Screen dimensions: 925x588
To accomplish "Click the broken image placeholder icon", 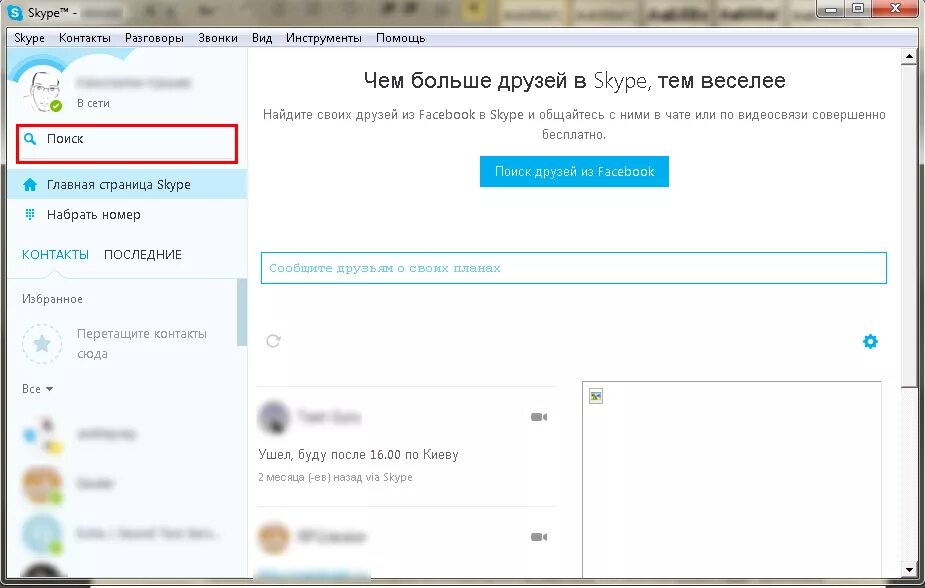I will click(x=596, y=396).
